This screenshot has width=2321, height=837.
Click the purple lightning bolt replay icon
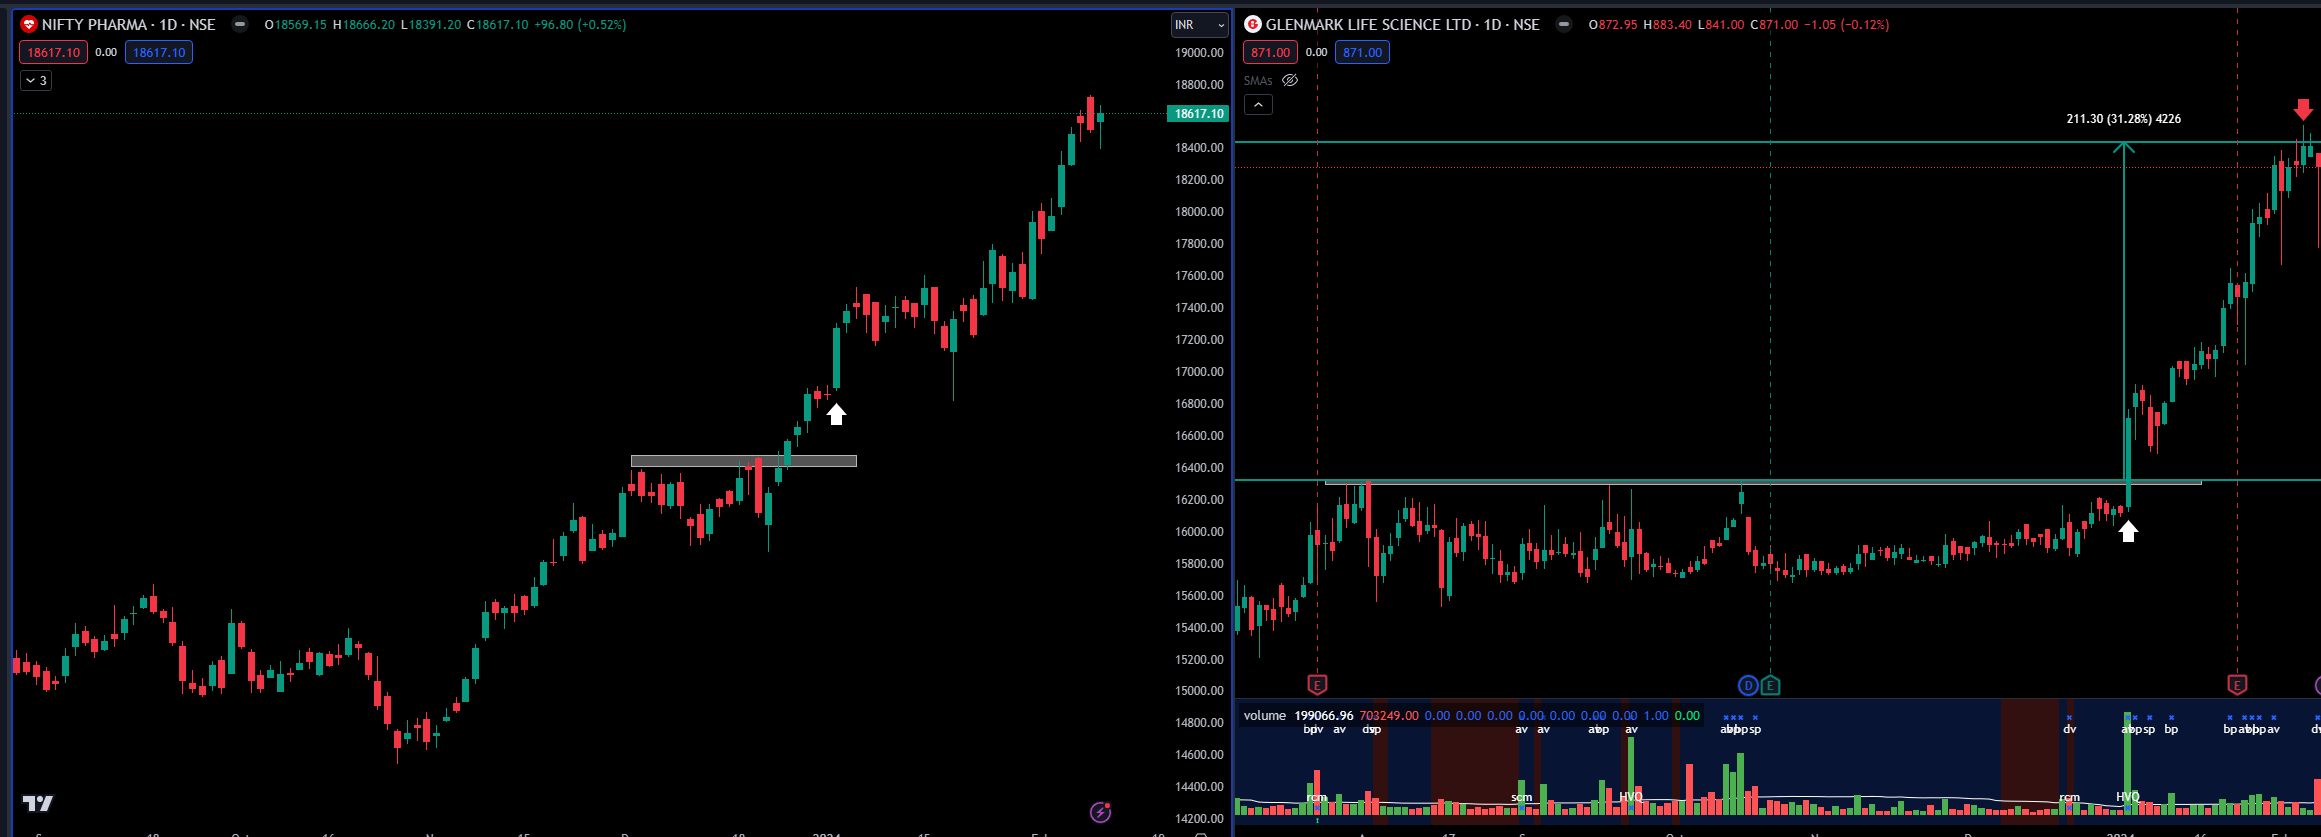1101,812
